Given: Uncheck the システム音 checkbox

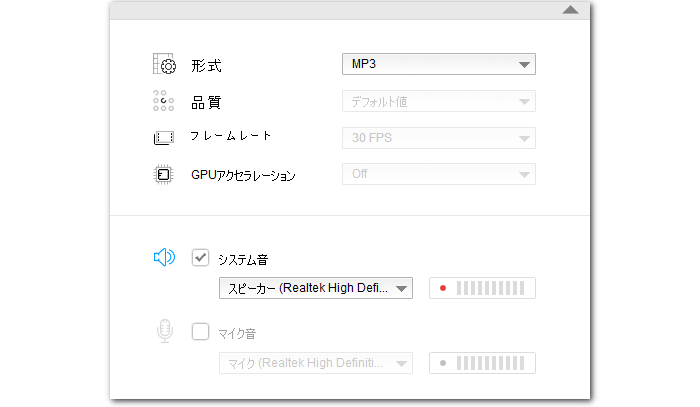Looking at the screenshot, I should coord(200,258).
